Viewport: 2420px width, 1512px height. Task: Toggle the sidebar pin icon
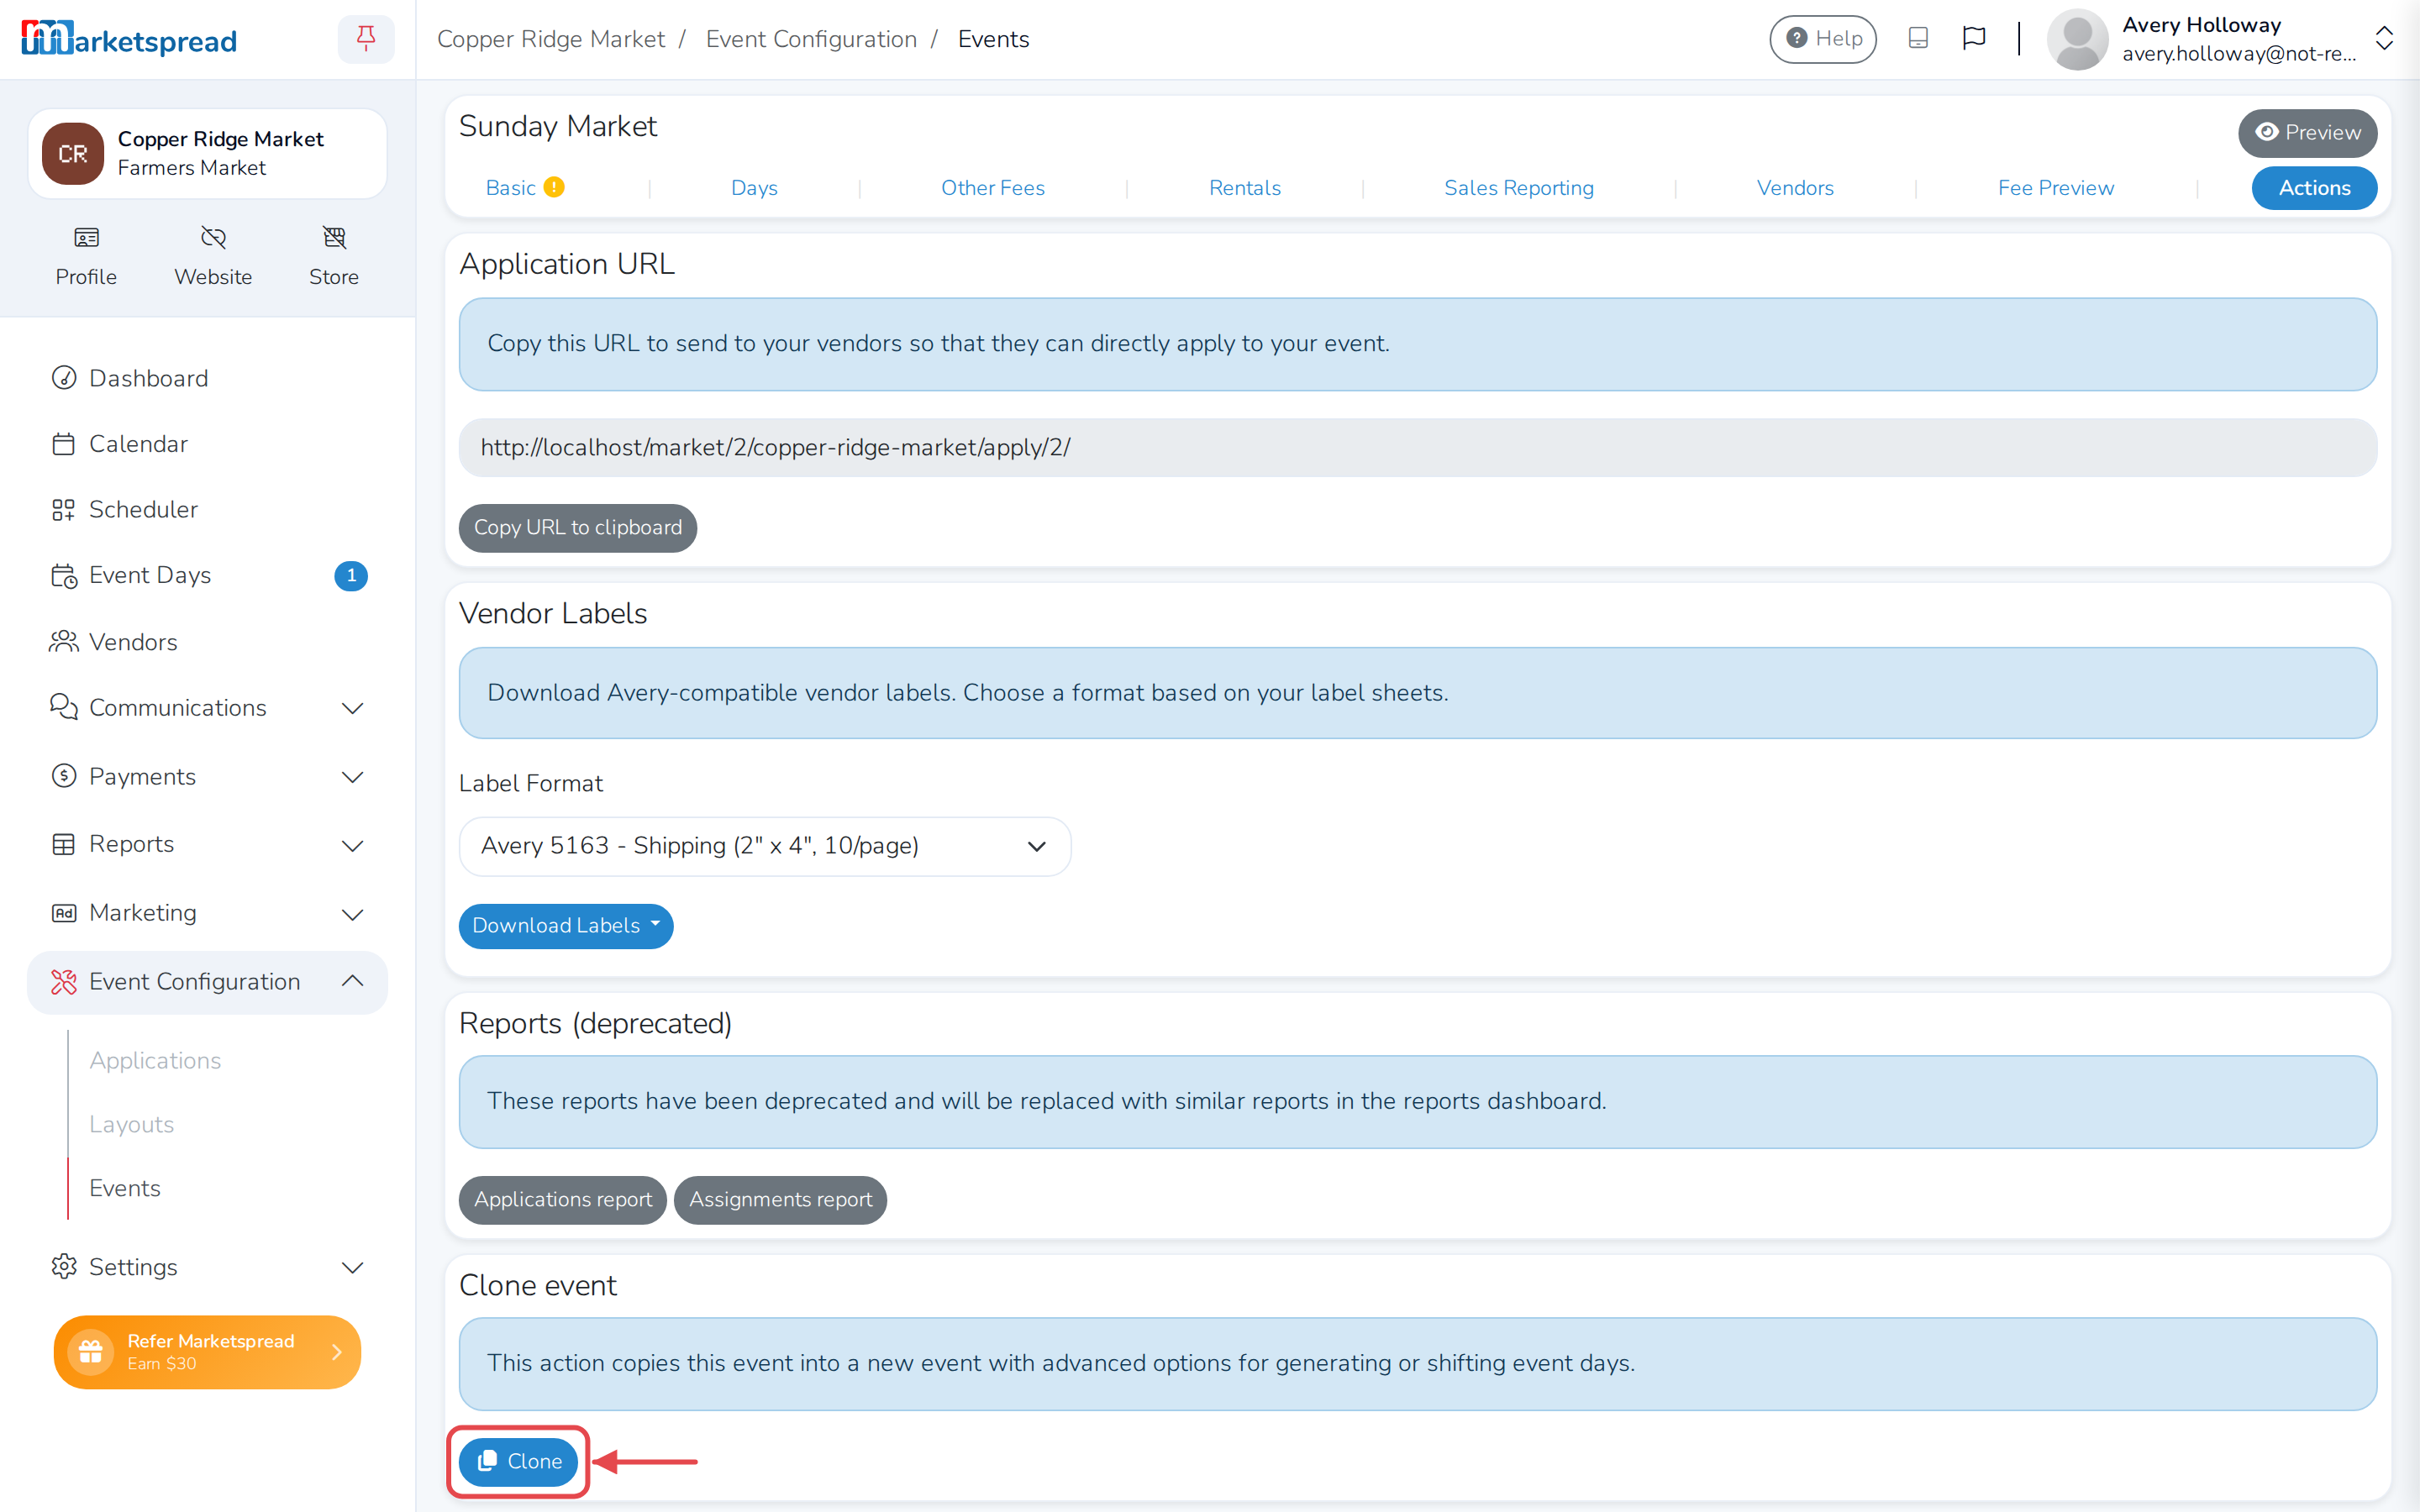coord(366,39)
